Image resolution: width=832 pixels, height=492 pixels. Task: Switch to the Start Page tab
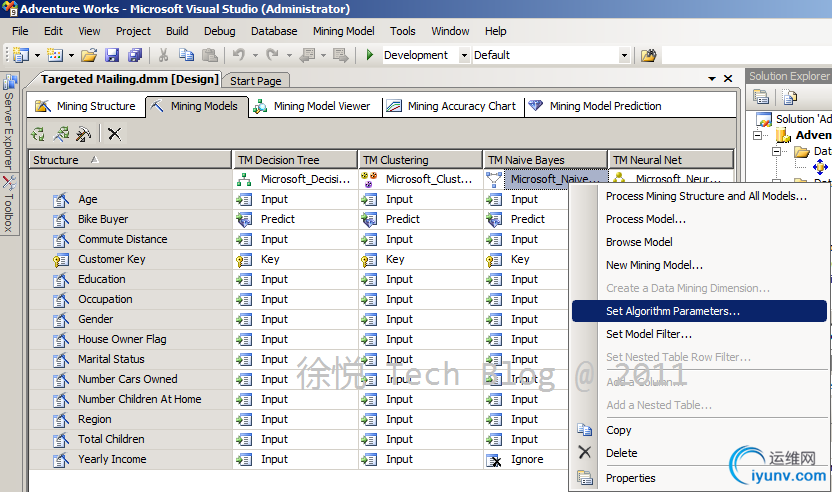click(256, 81)
